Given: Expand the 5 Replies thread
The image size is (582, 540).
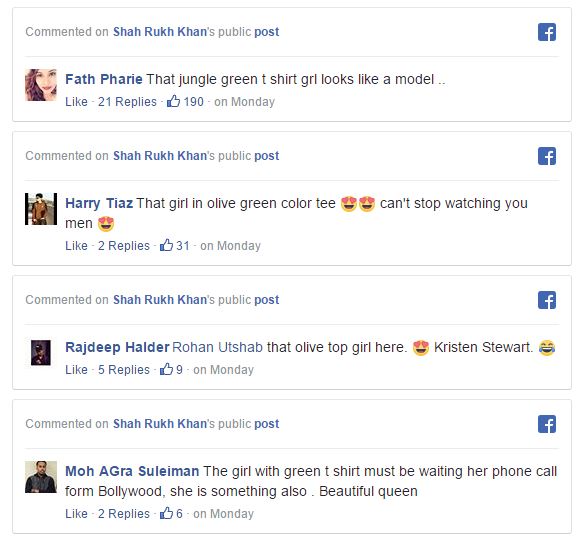Looking at the screenshot, I should pos(124,370).
